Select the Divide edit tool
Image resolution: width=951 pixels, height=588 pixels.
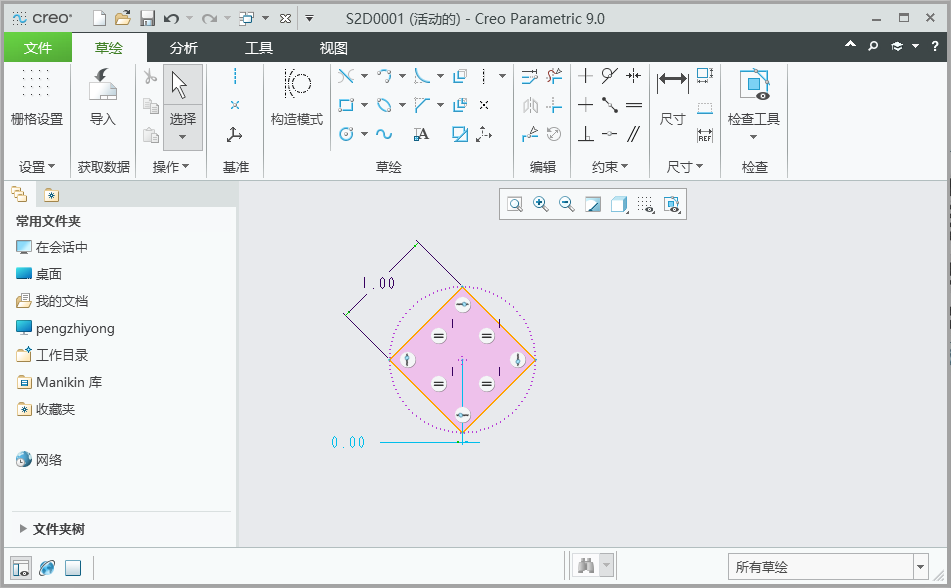529,134
